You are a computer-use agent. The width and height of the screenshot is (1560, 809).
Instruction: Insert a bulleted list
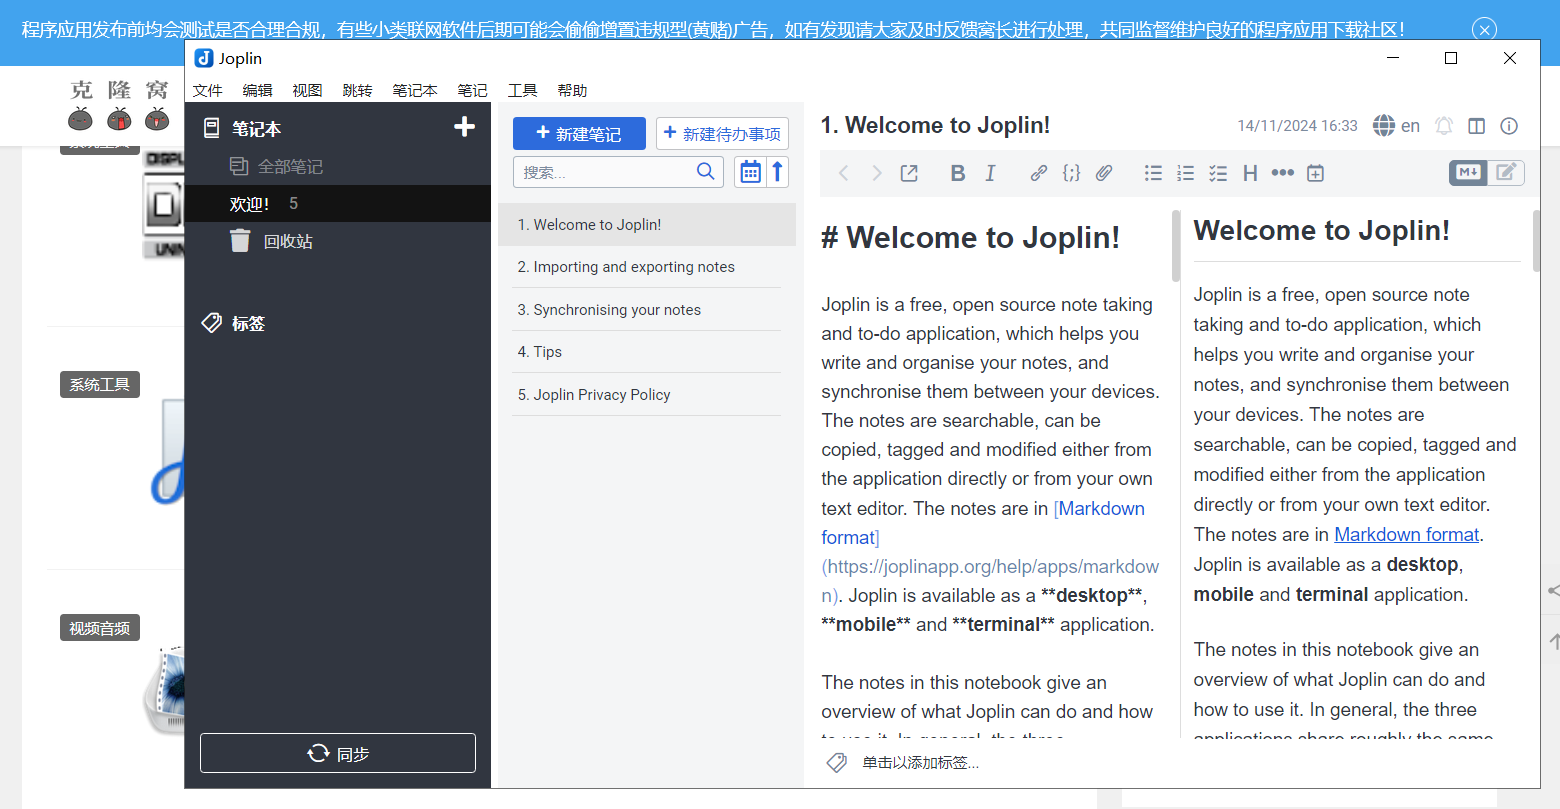[1153, 173]
